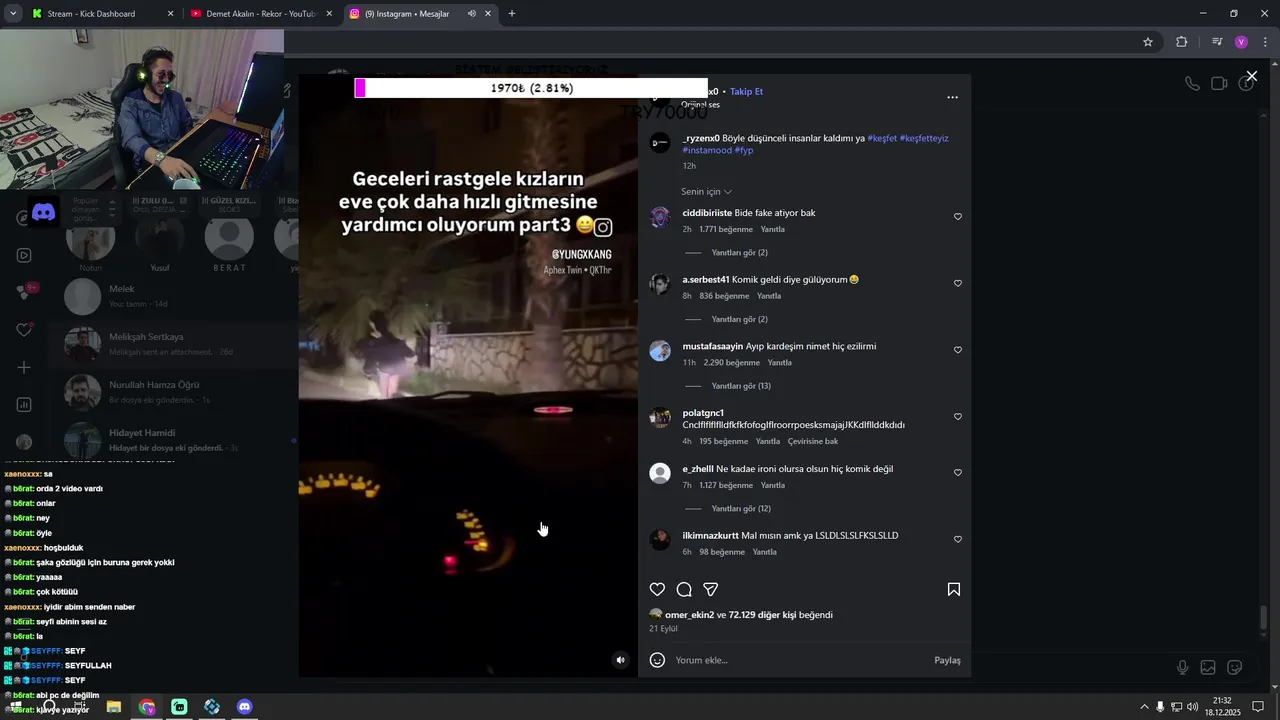This screenshot has height=720, width=1280.
Task: Share the post via paper-plane icon
Action: [x=711, y=590]
